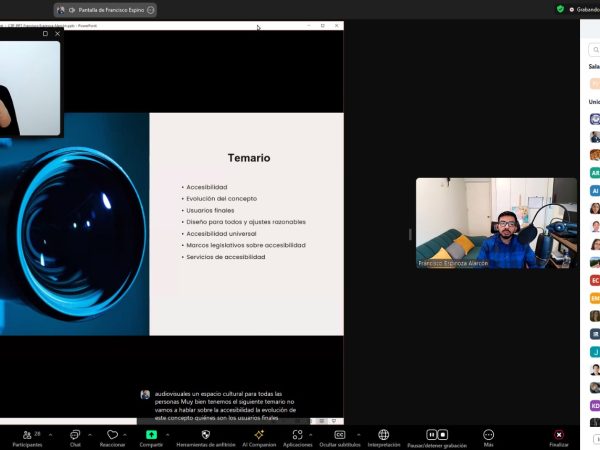Toggle Ocultar subtítulos CC icon
Image resolution: width=600 pixels, height=450 pixels.
point(340,435)
